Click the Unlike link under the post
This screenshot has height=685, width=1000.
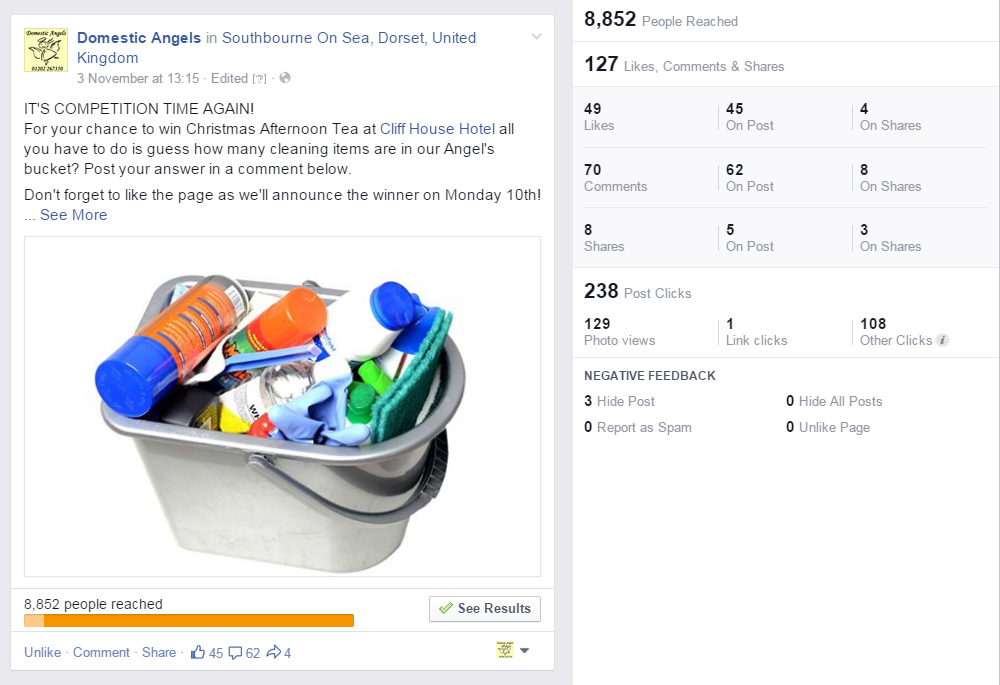click(x=42, y=653)
